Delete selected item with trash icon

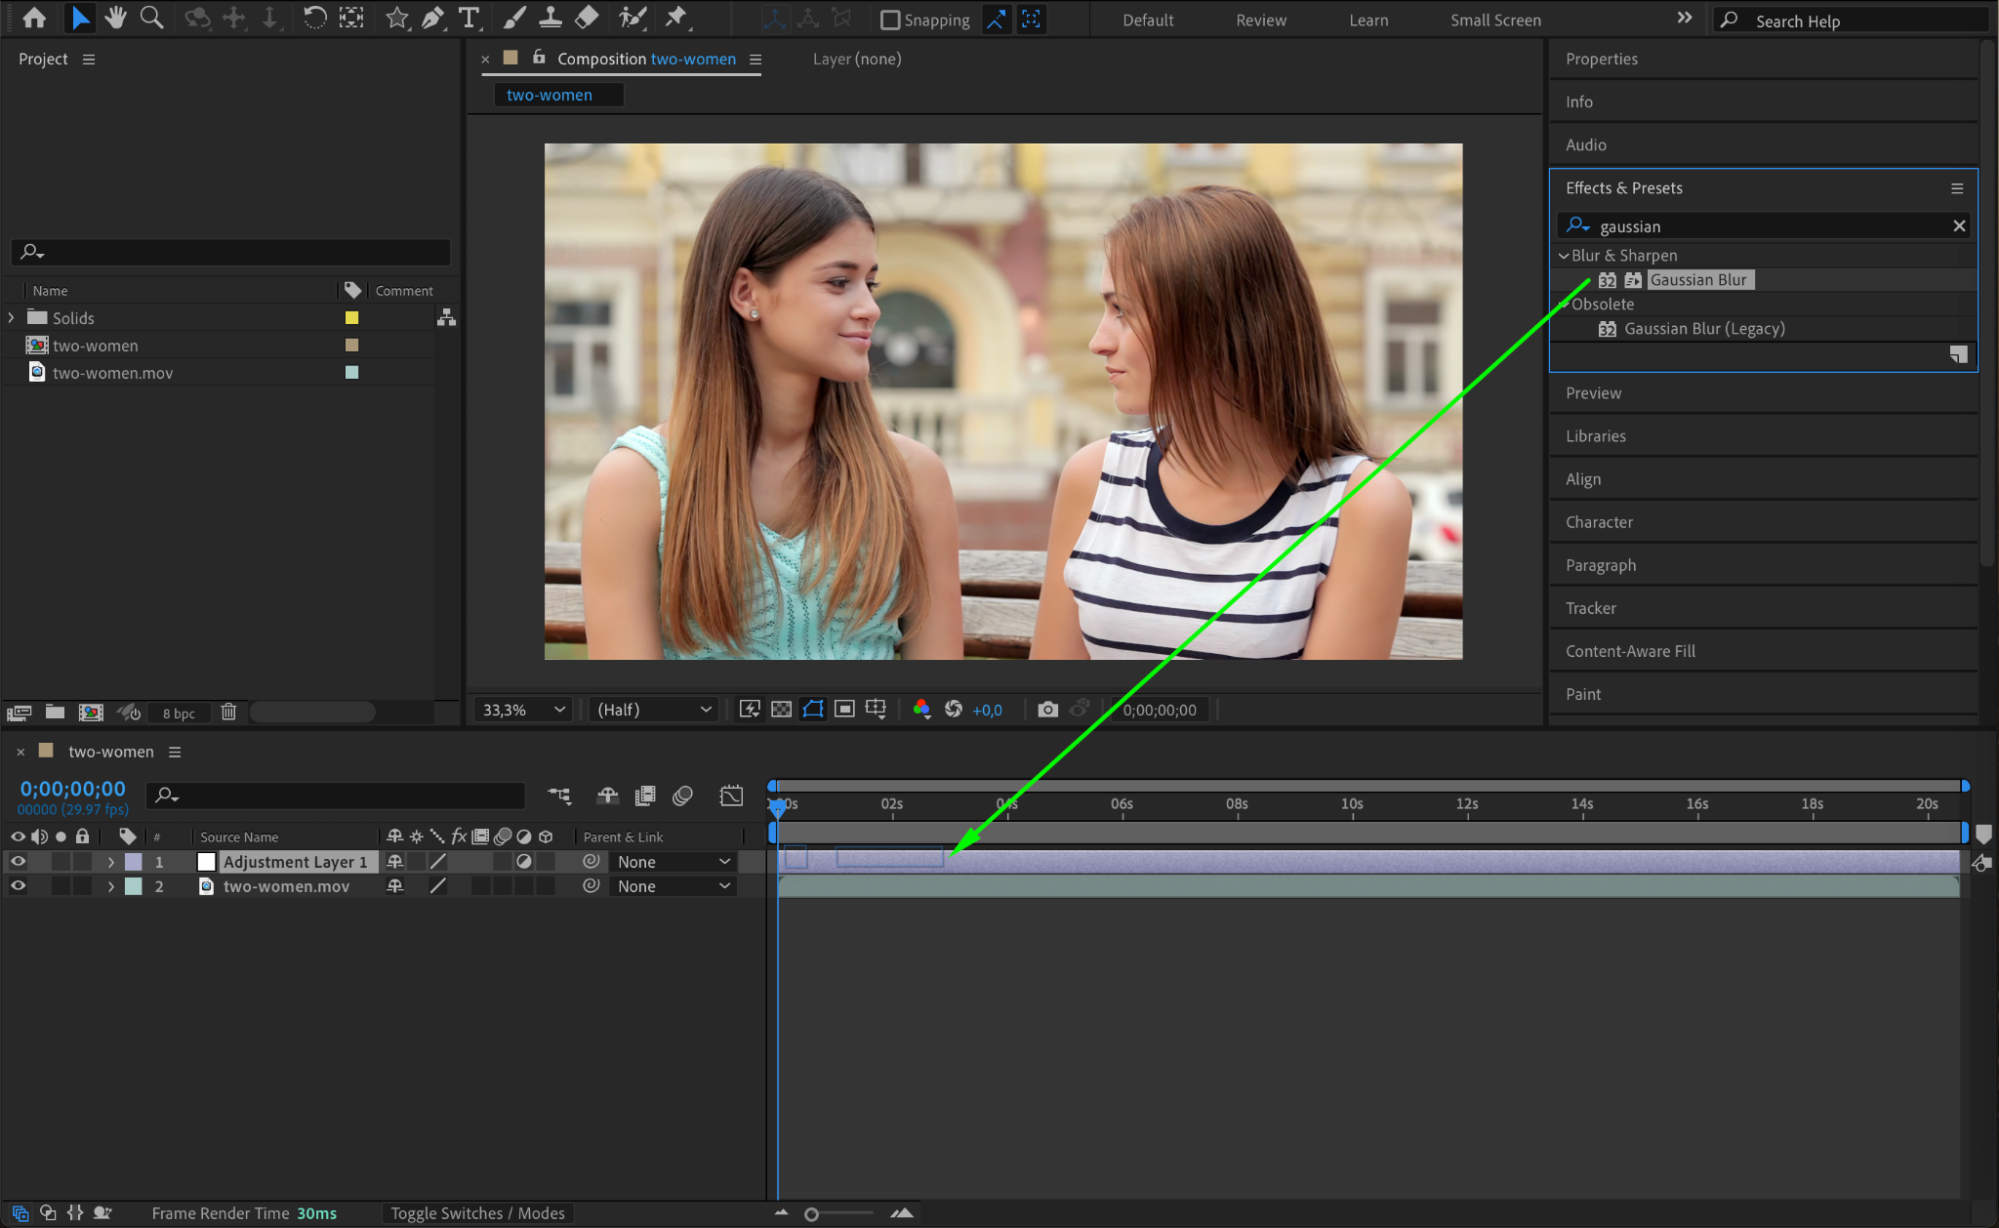(228, 712)
